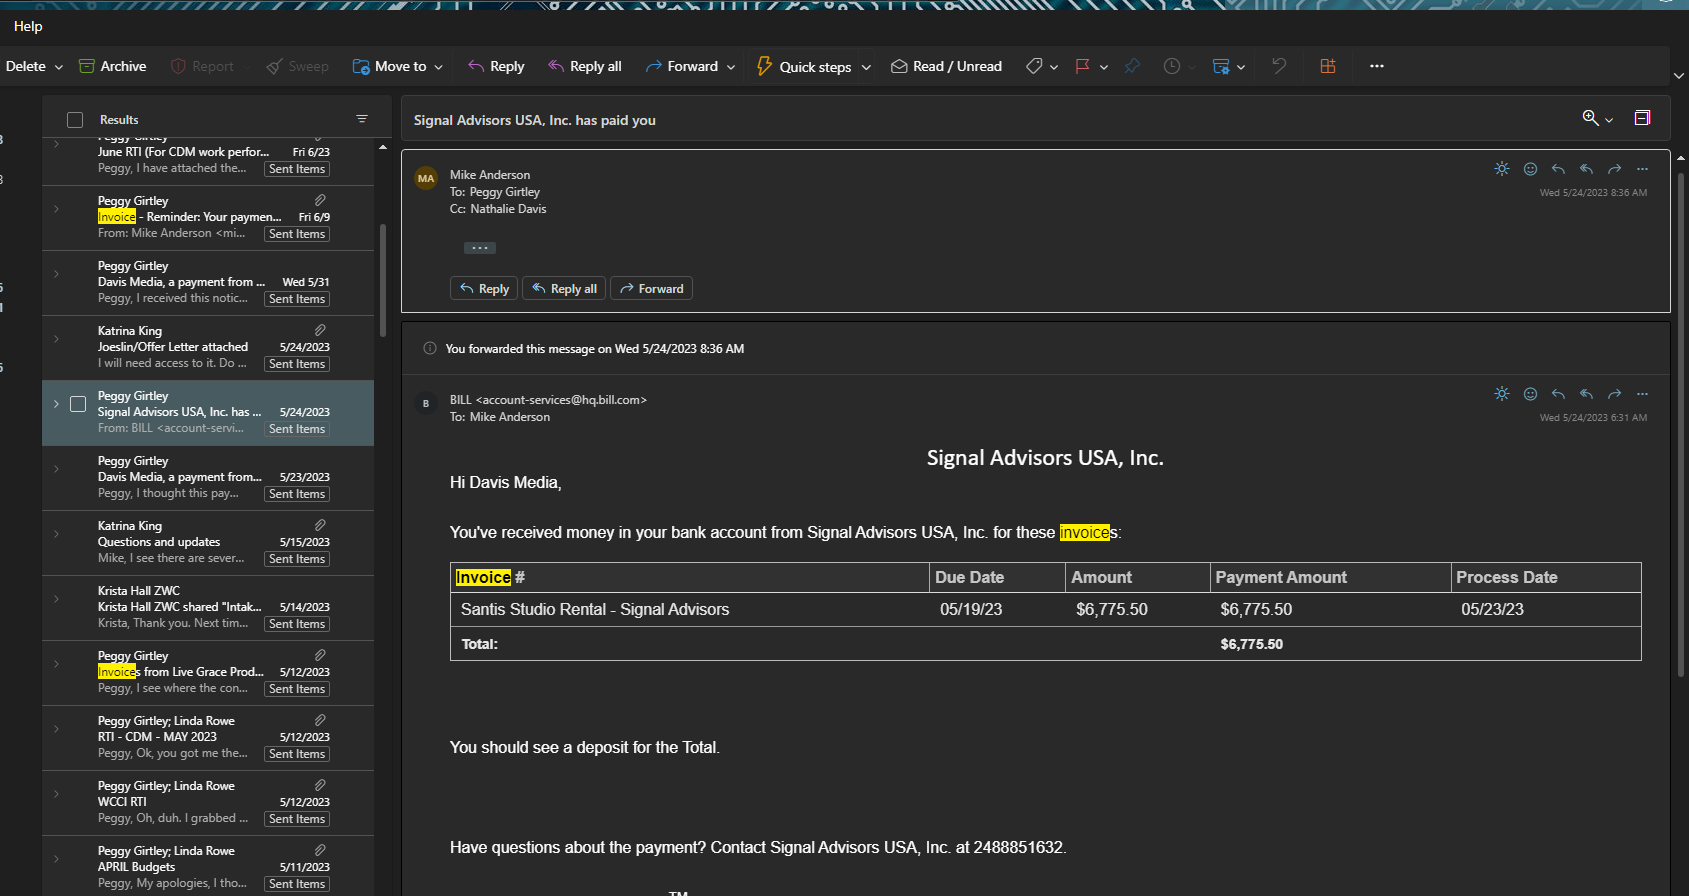Screen dimensions: 1689x896
Task: Open the toolbar Forward dropdown arrow
Action: pos(731,67)
